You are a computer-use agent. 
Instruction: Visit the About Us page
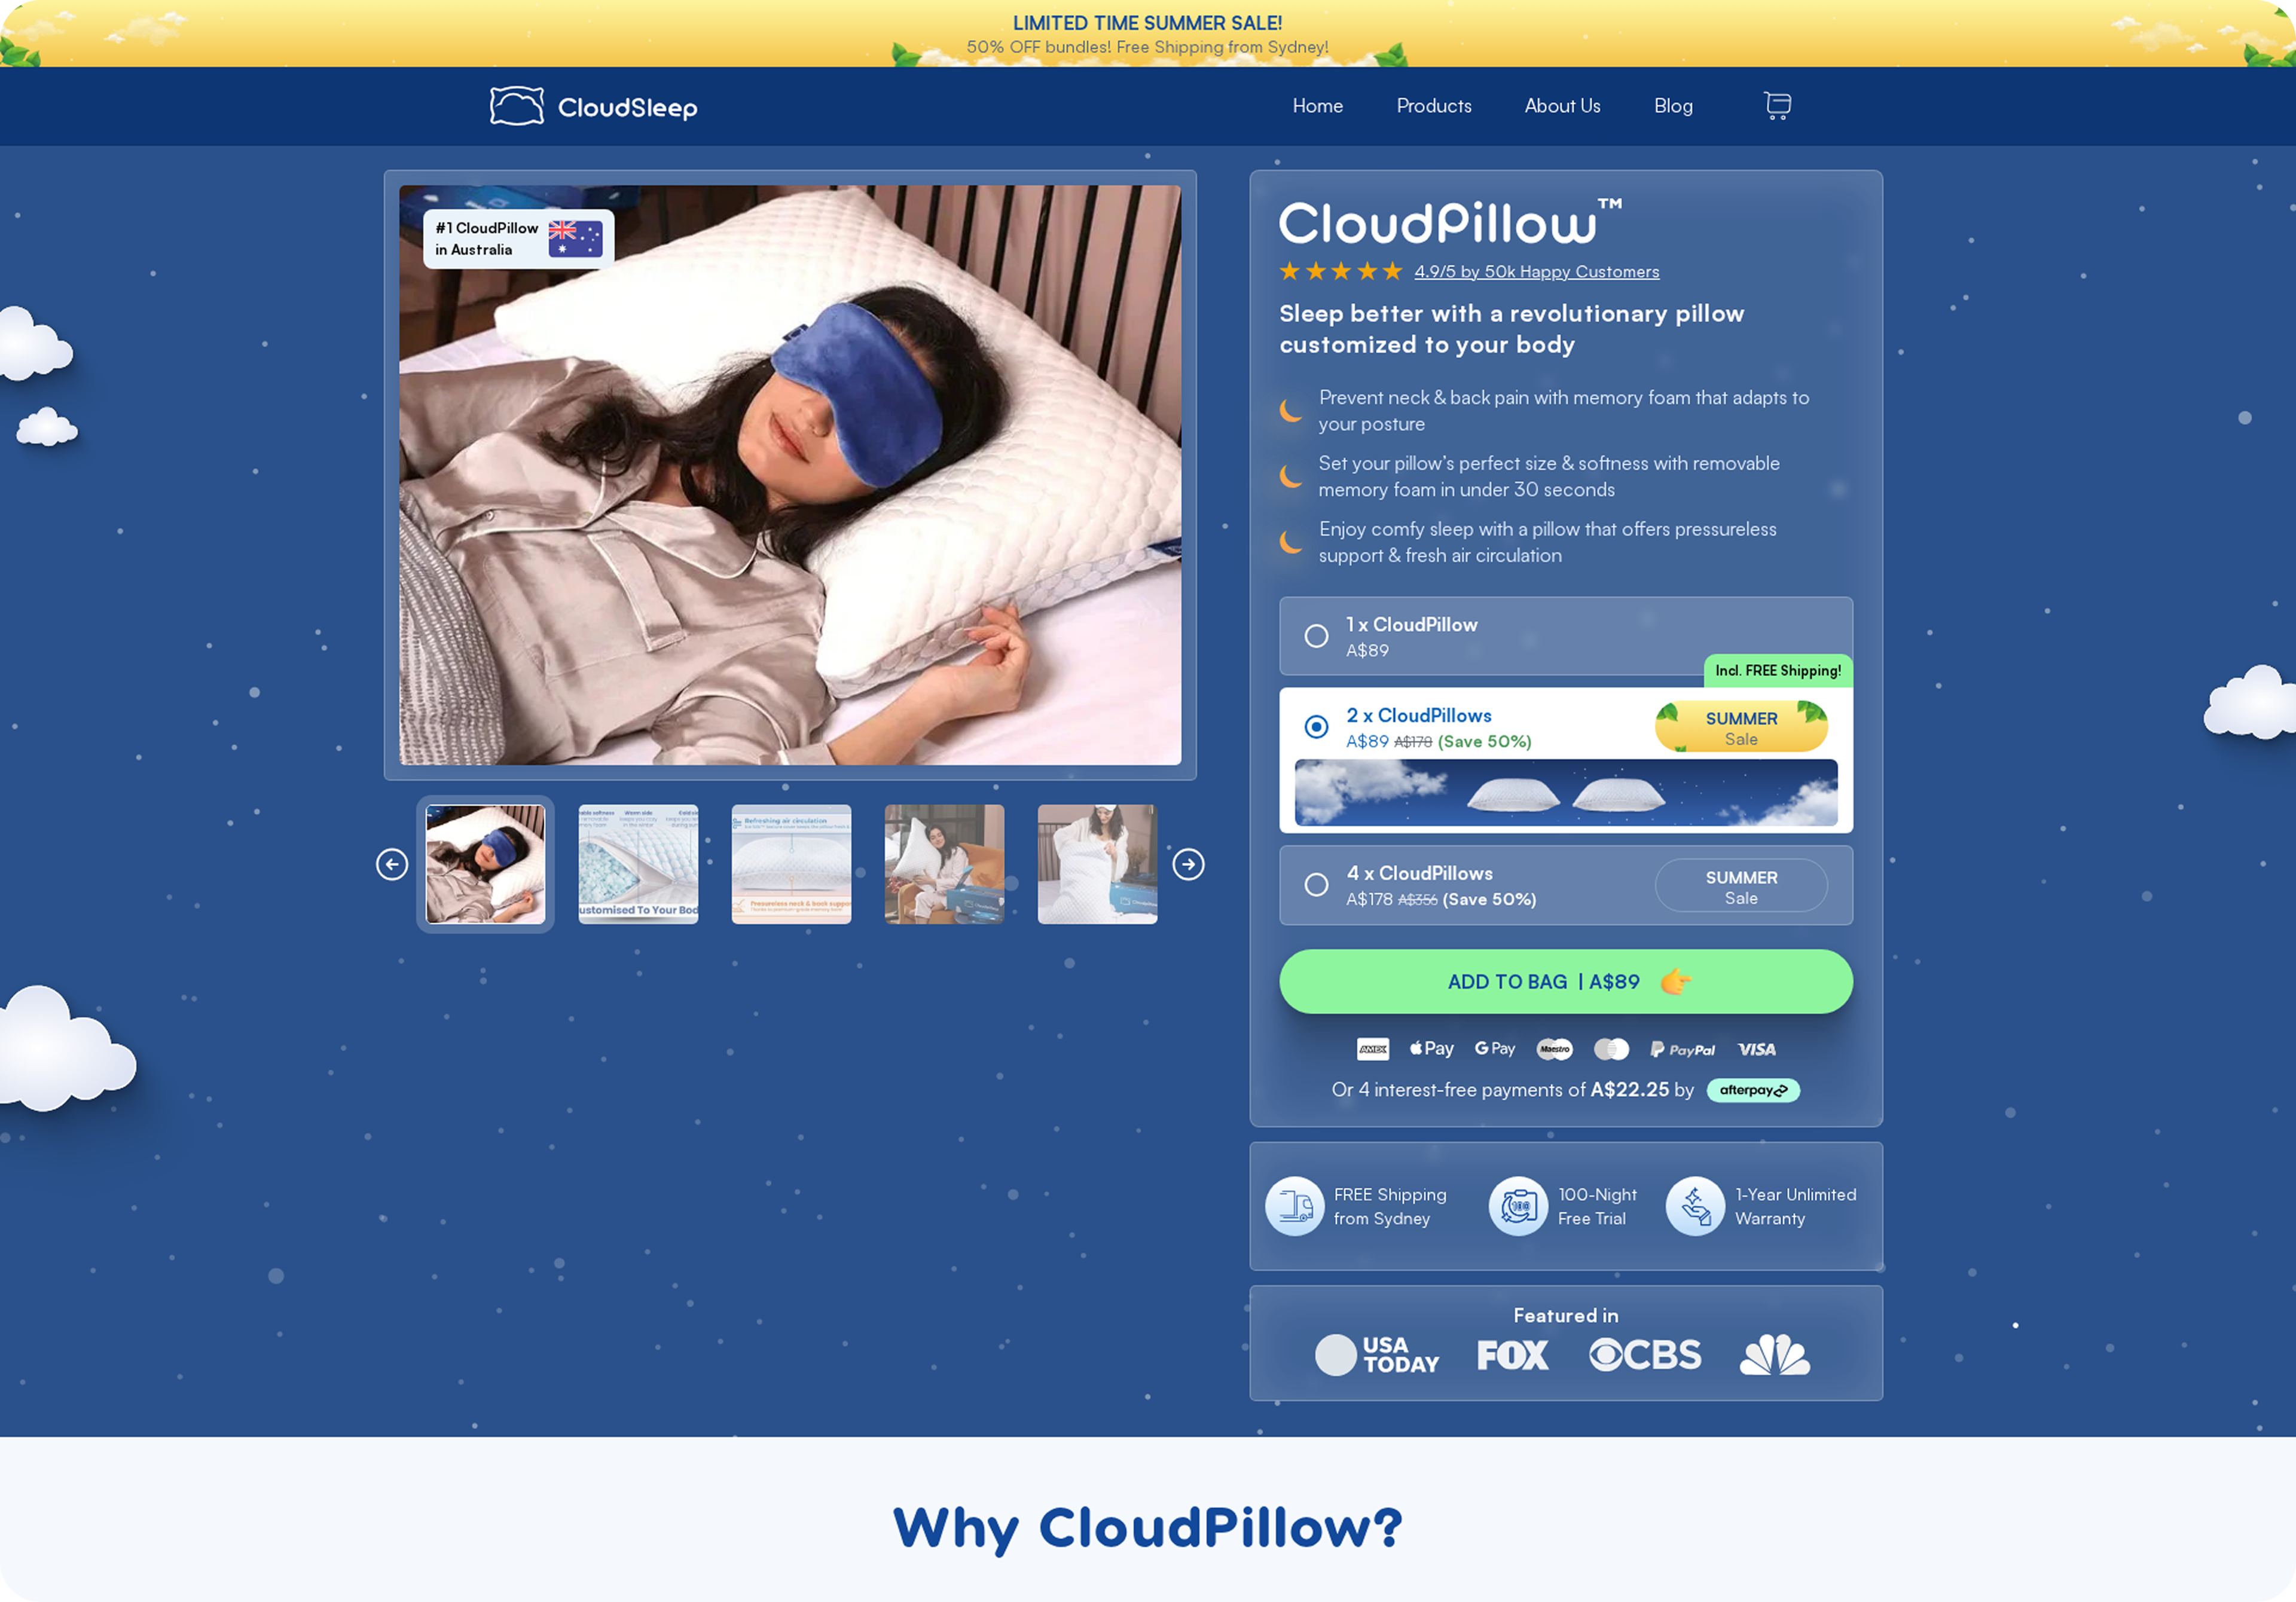click(x=1562, y=105)
